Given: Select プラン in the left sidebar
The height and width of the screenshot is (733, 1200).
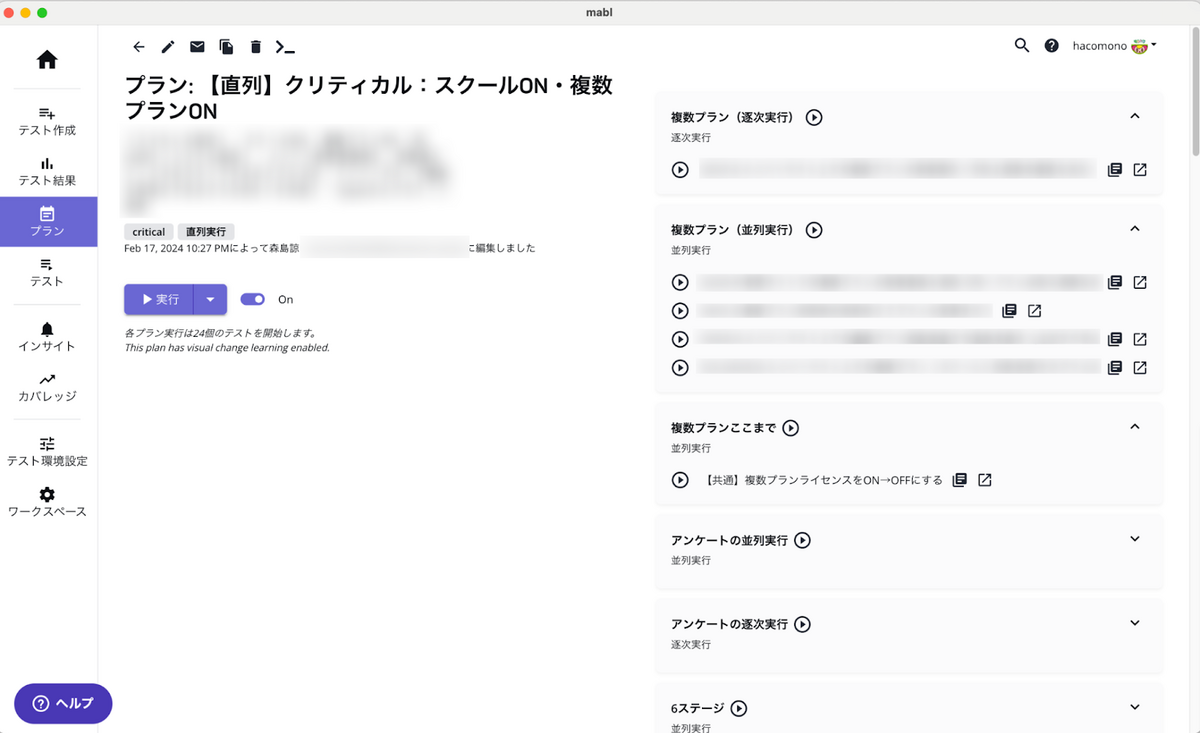Looking at the screenshot, I should tap(48, 221).
